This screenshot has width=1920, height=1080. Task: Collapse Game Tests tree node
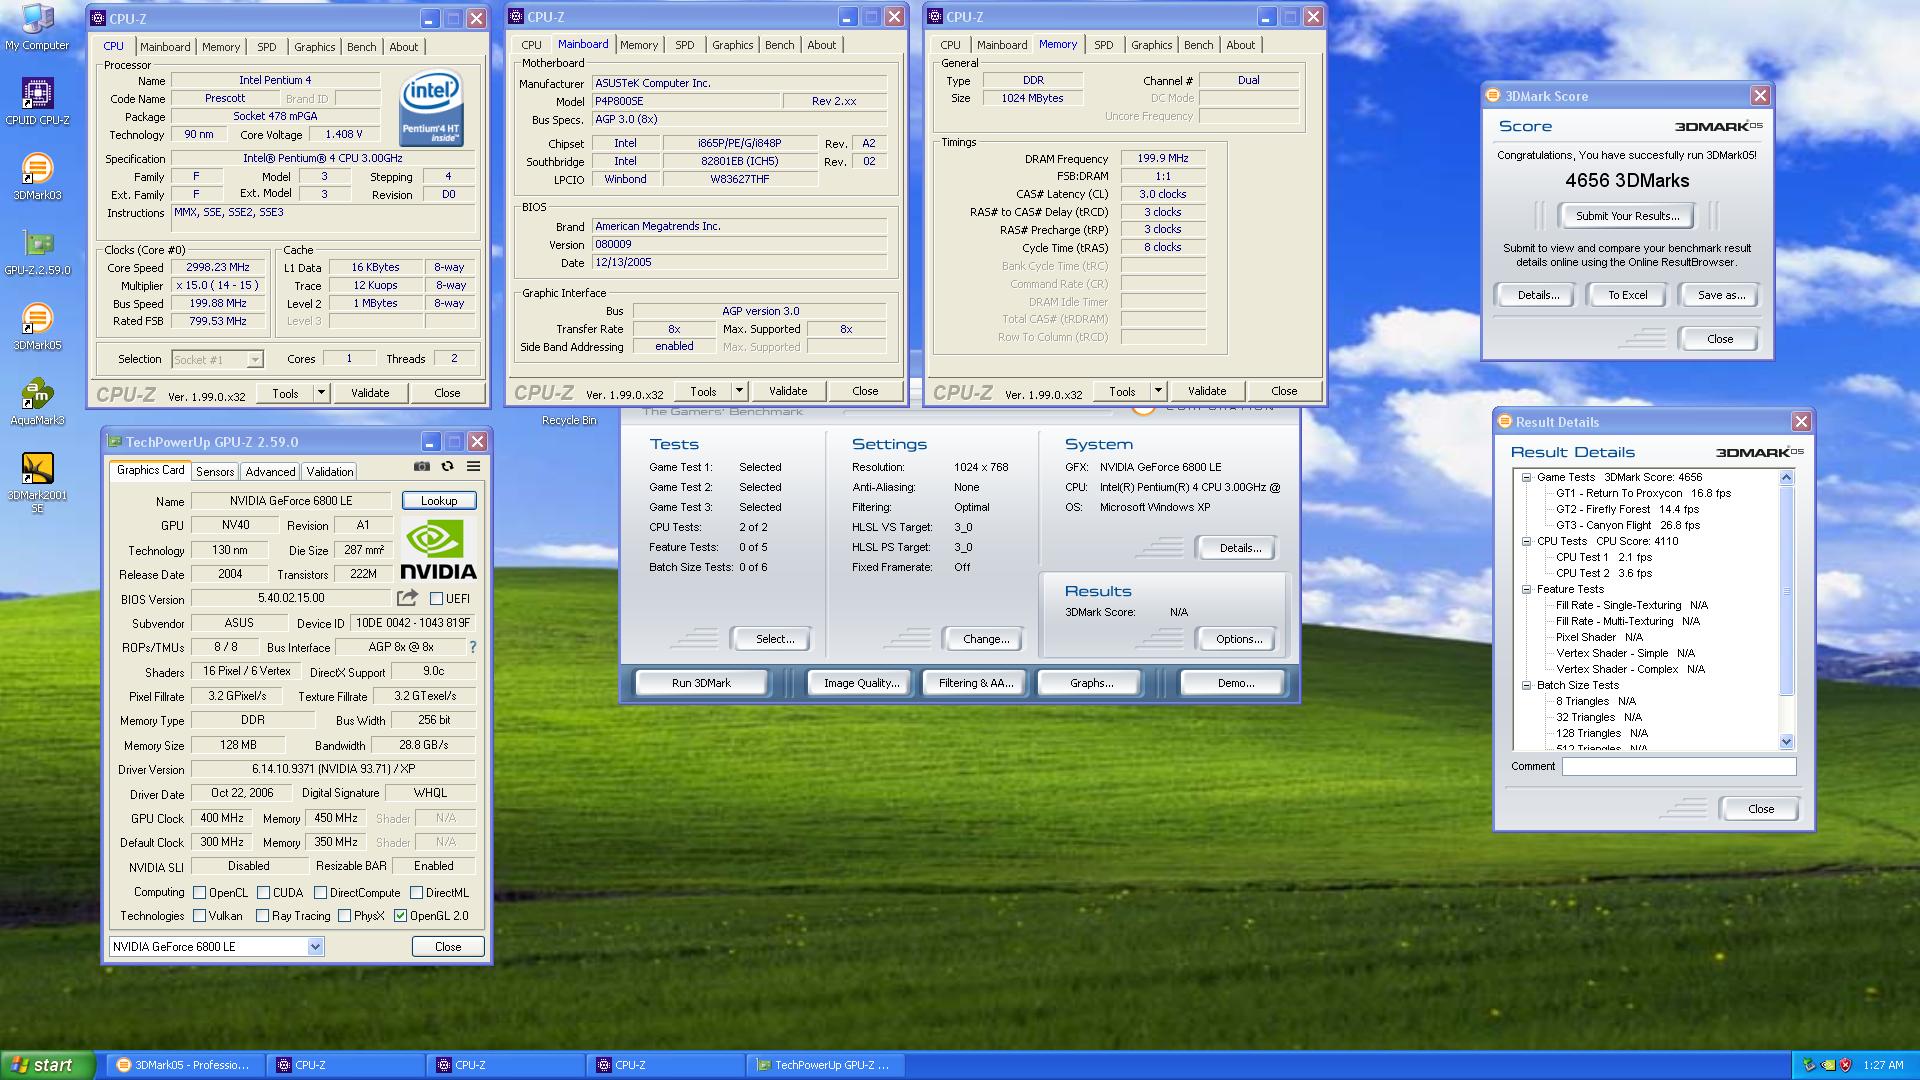click(1526, 478)
